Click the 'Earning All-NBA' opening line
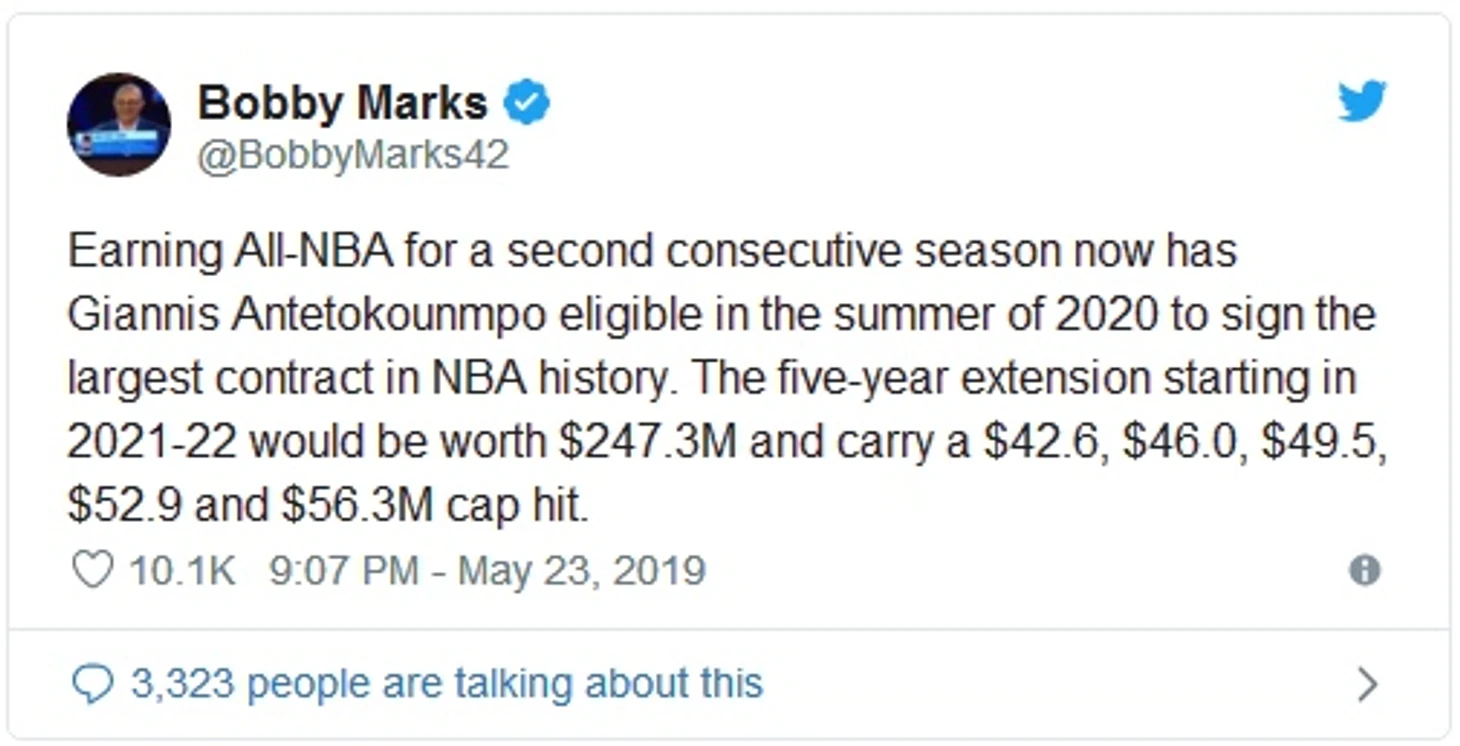The height and width of the screenshot is (746, 1460). 230,252
